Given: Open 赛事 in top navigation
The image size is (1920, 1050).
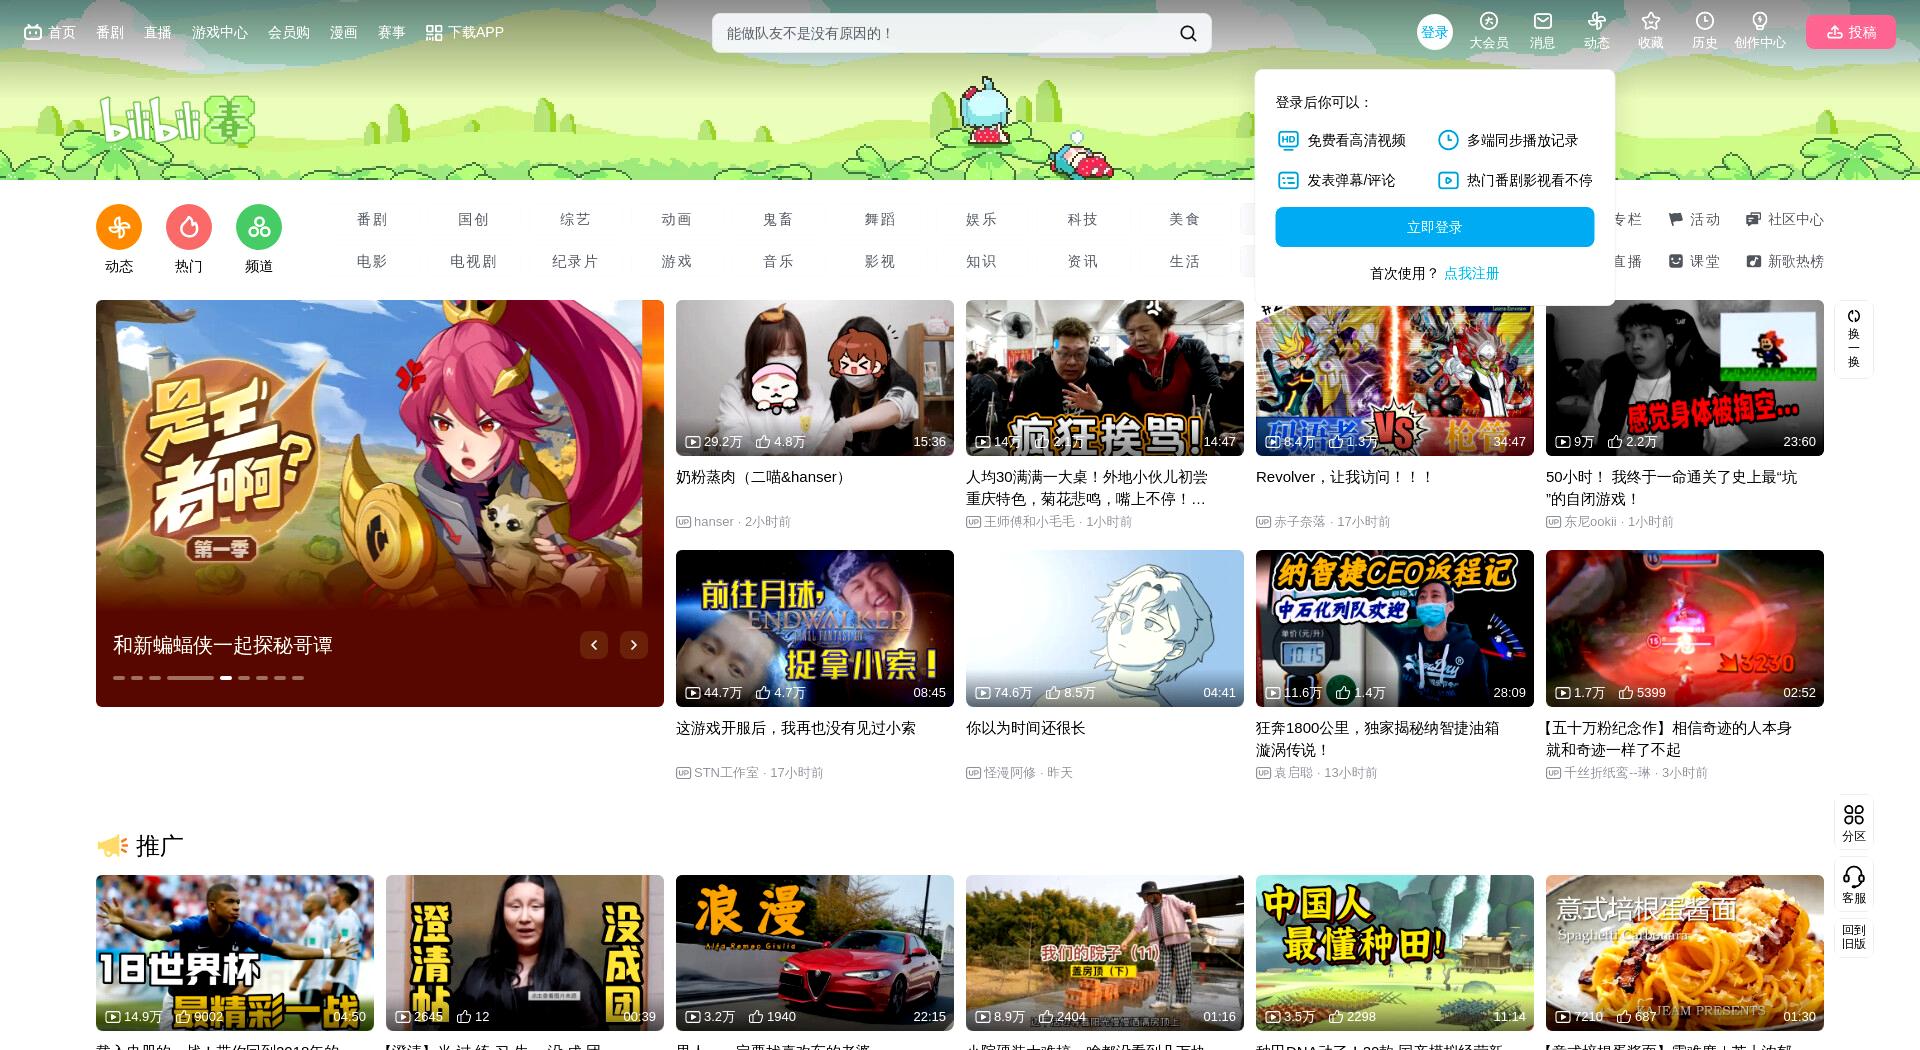Looking at the screenshot, I should tap(392, 32).
